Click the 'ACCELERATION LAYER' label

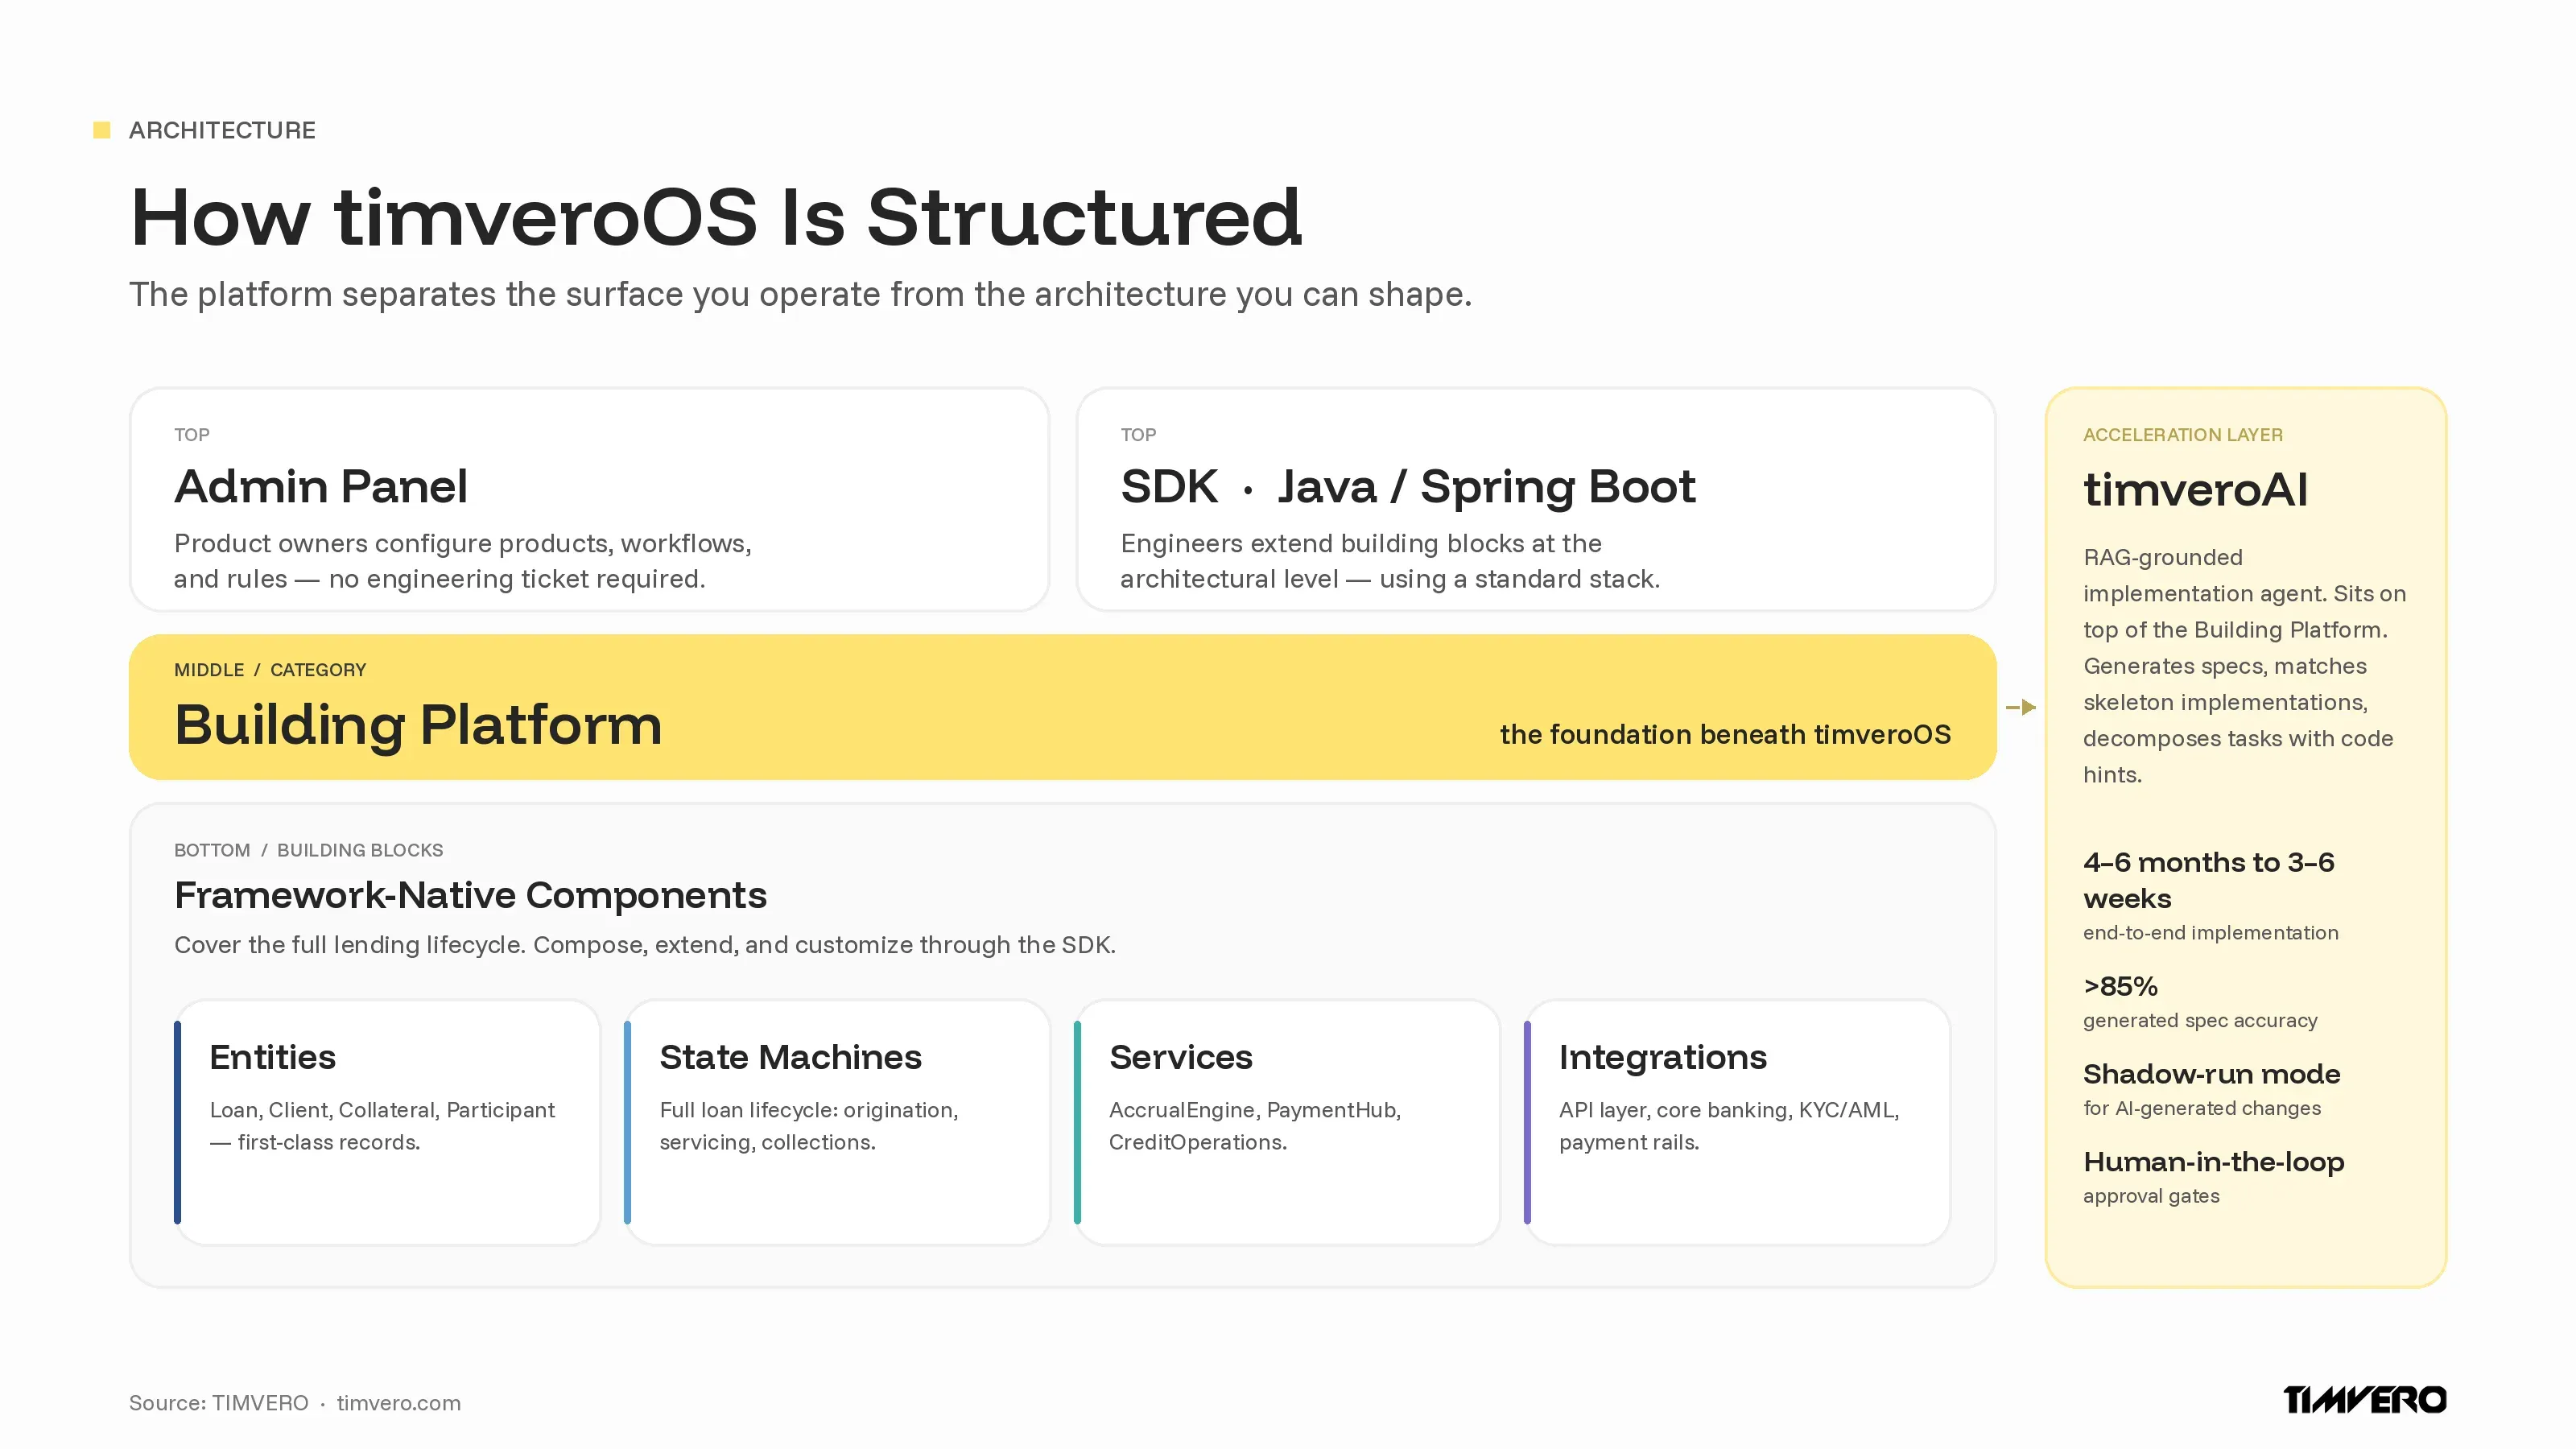click(2183, 435)
